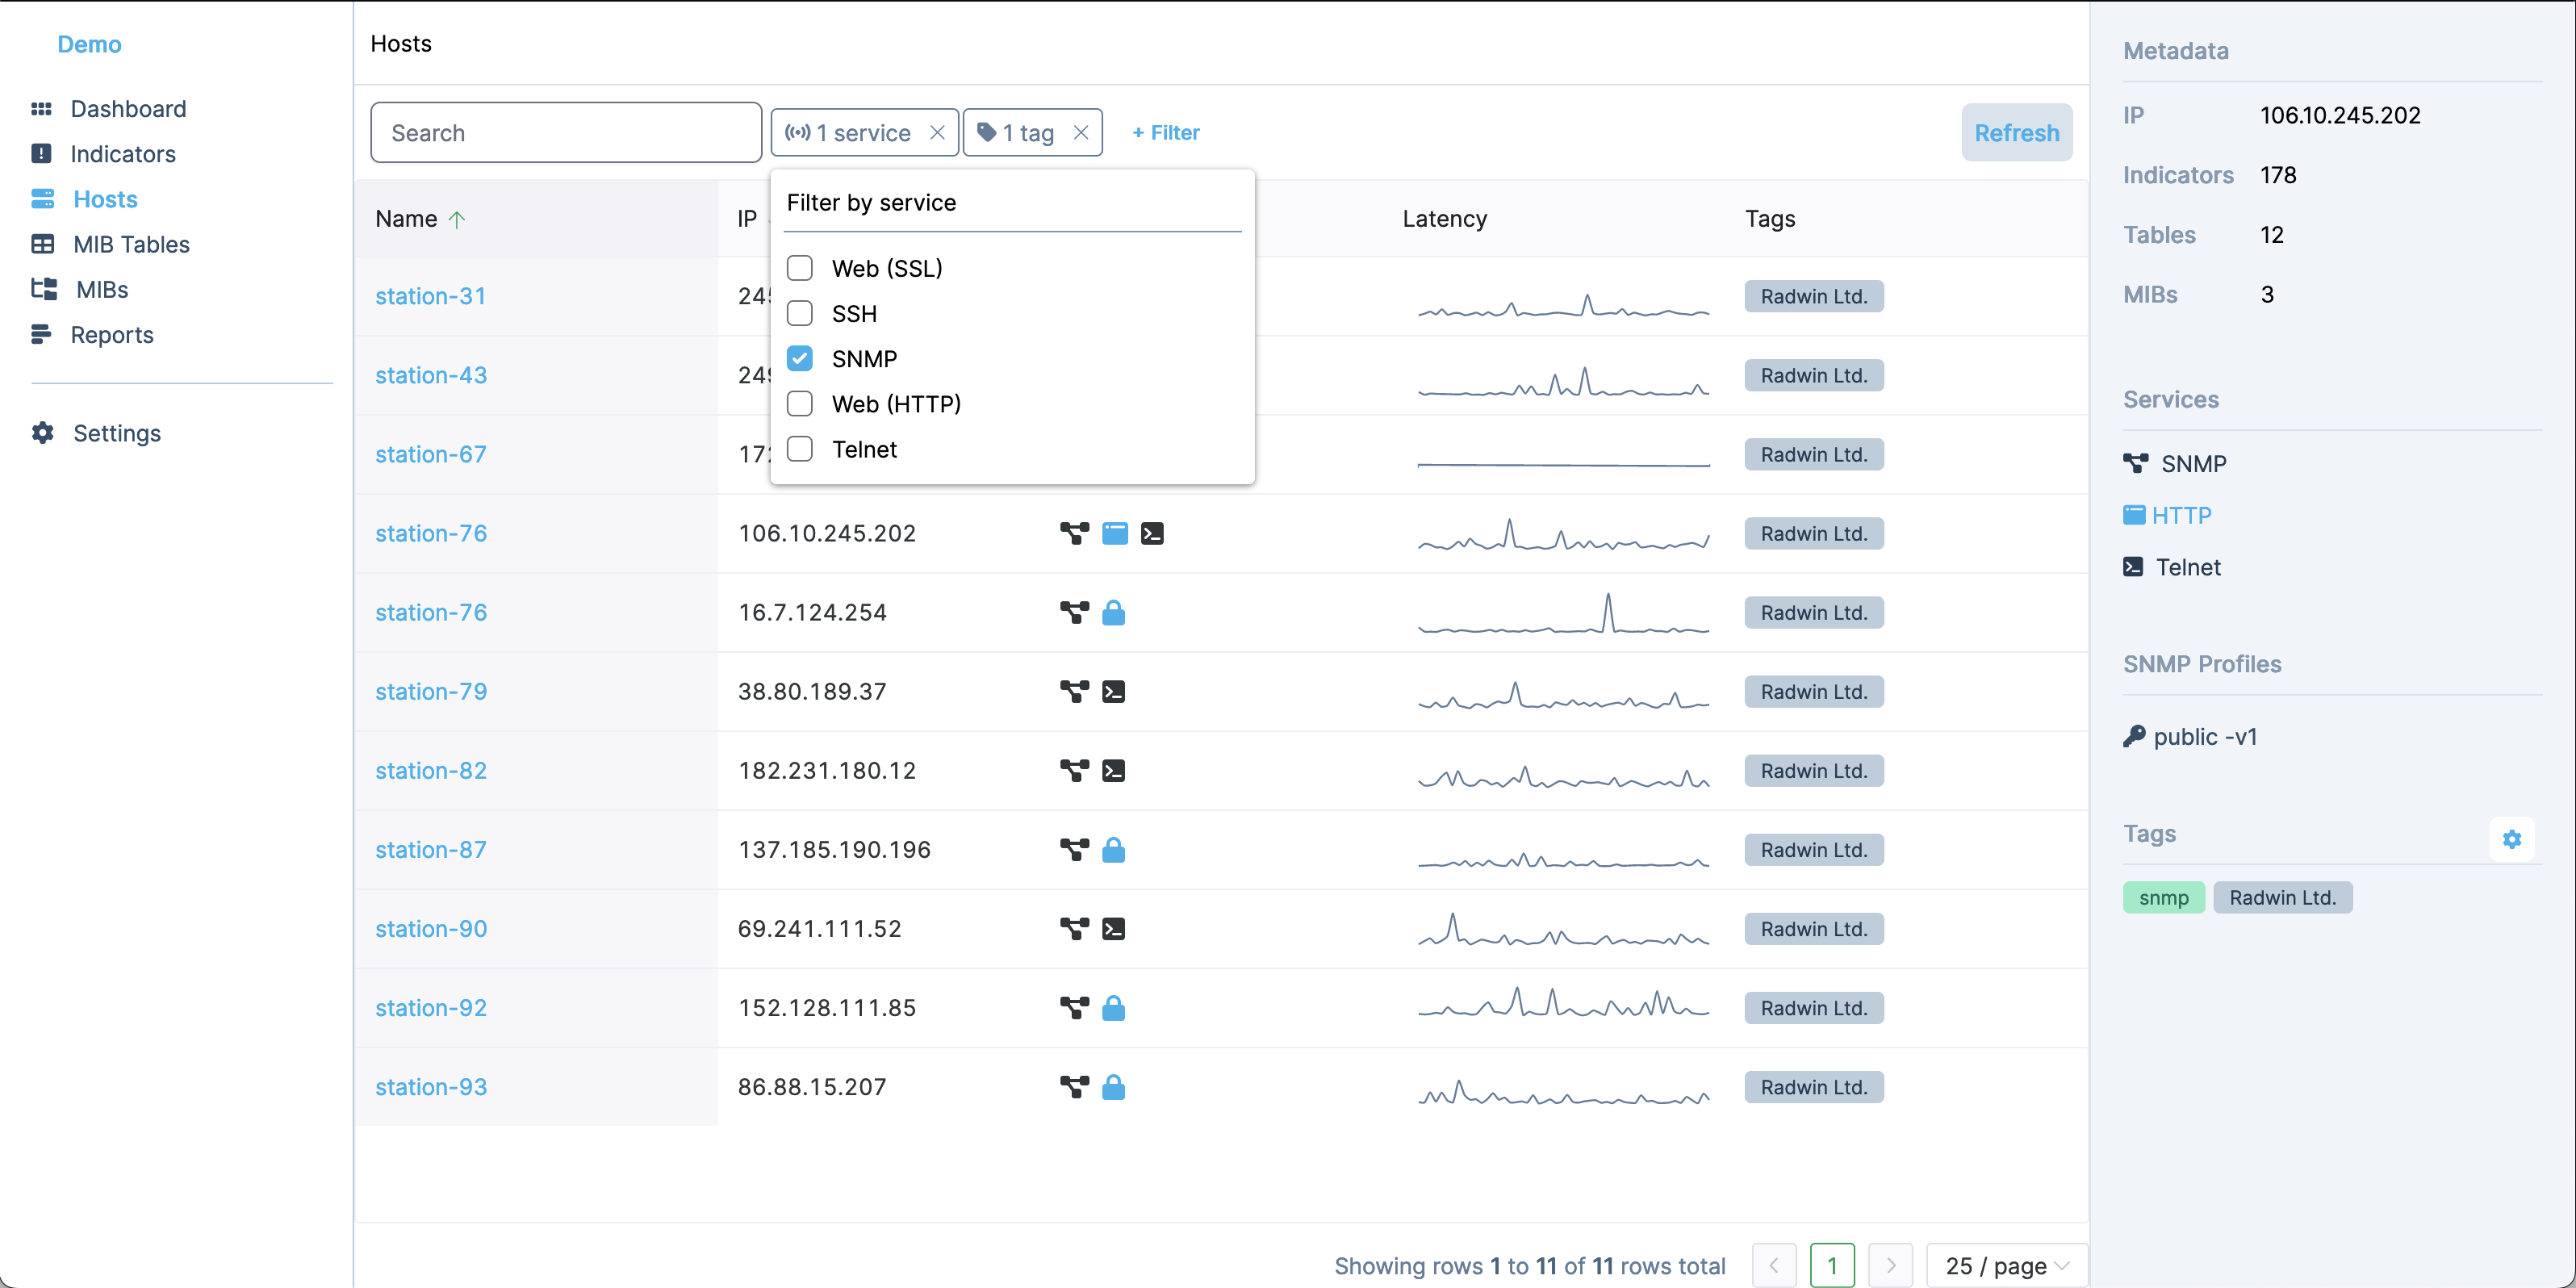Open MIB Tables in sidebar
The image size is (2576, 1288).
(131, 244)
